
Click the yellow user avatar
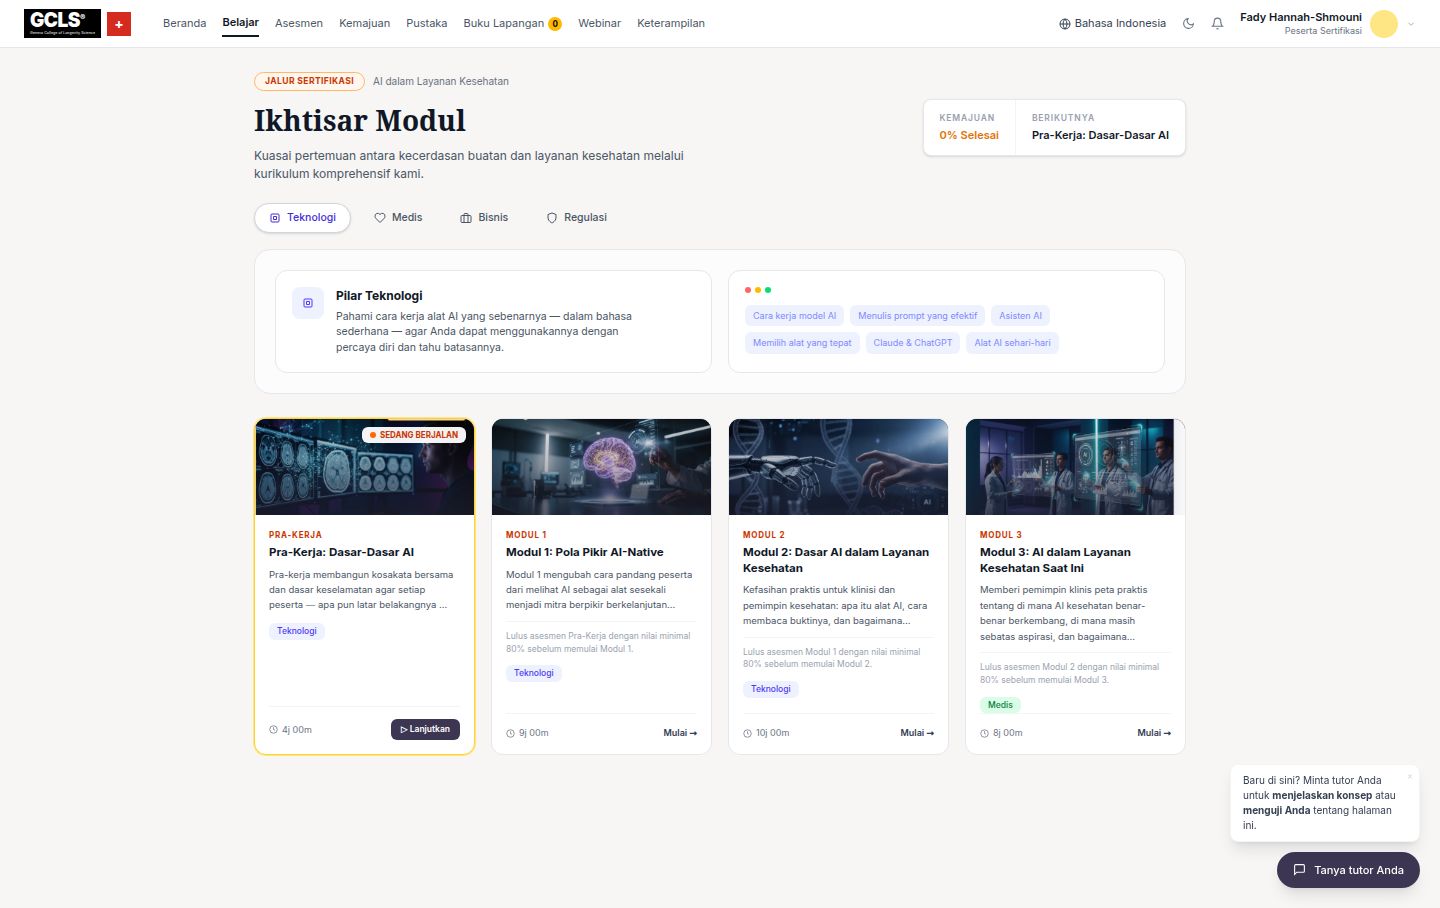[1384, 23]
